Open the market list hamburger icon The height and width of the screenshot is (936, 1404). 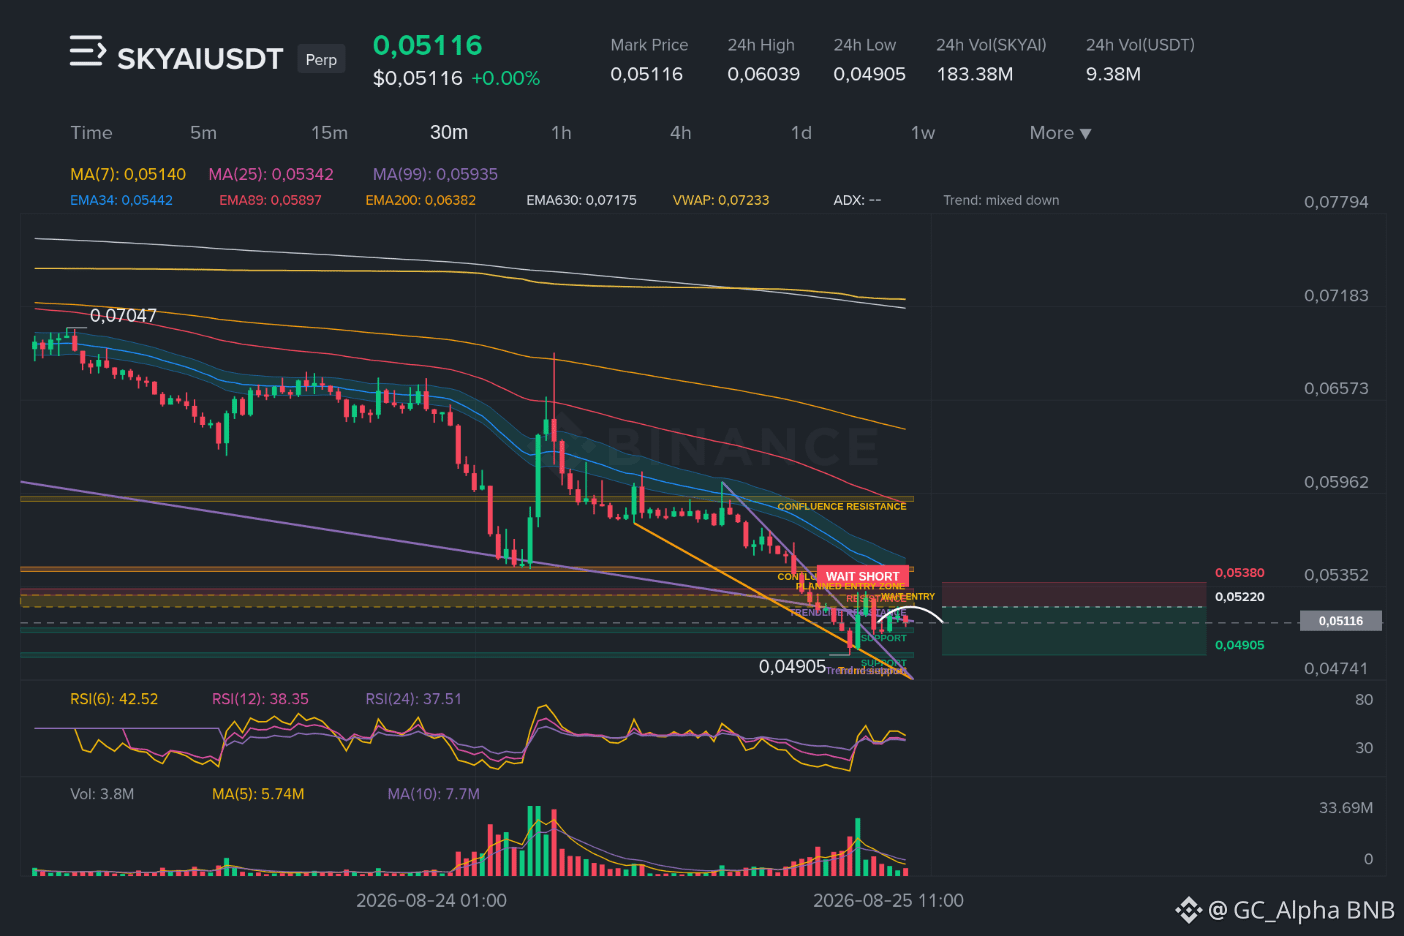(87, 51)
